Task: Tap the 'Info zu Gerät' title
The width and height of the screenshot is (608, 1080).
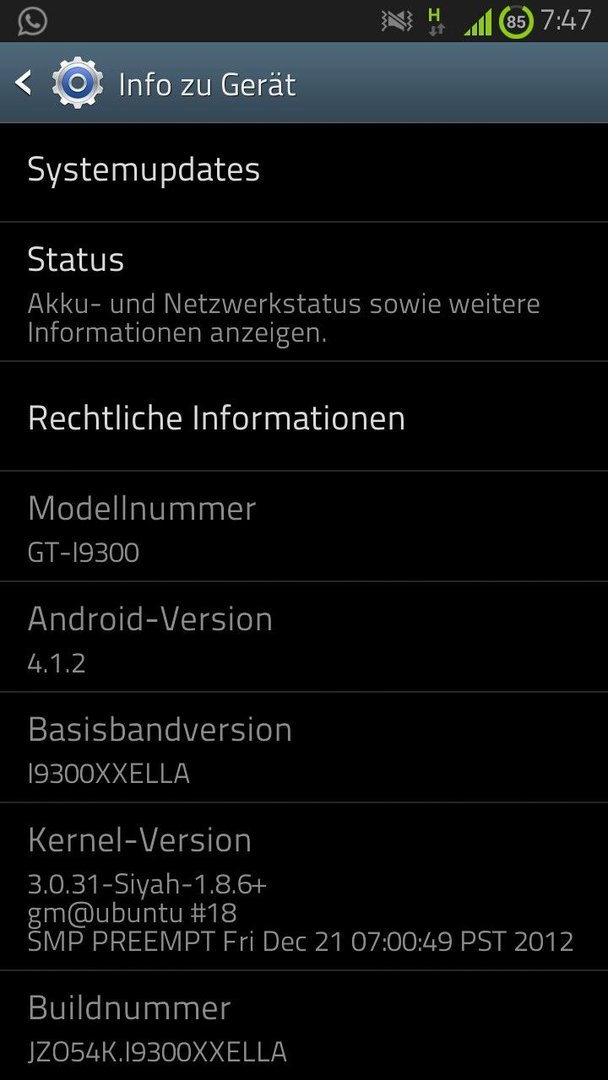Action: point(207,85)
